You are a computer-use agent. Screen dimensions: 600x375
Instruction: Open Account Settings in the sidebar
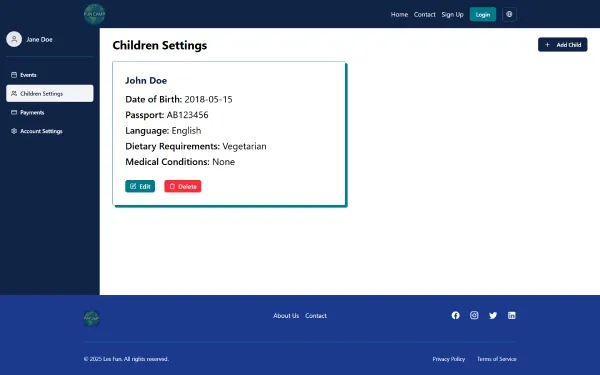pos(50,131)
